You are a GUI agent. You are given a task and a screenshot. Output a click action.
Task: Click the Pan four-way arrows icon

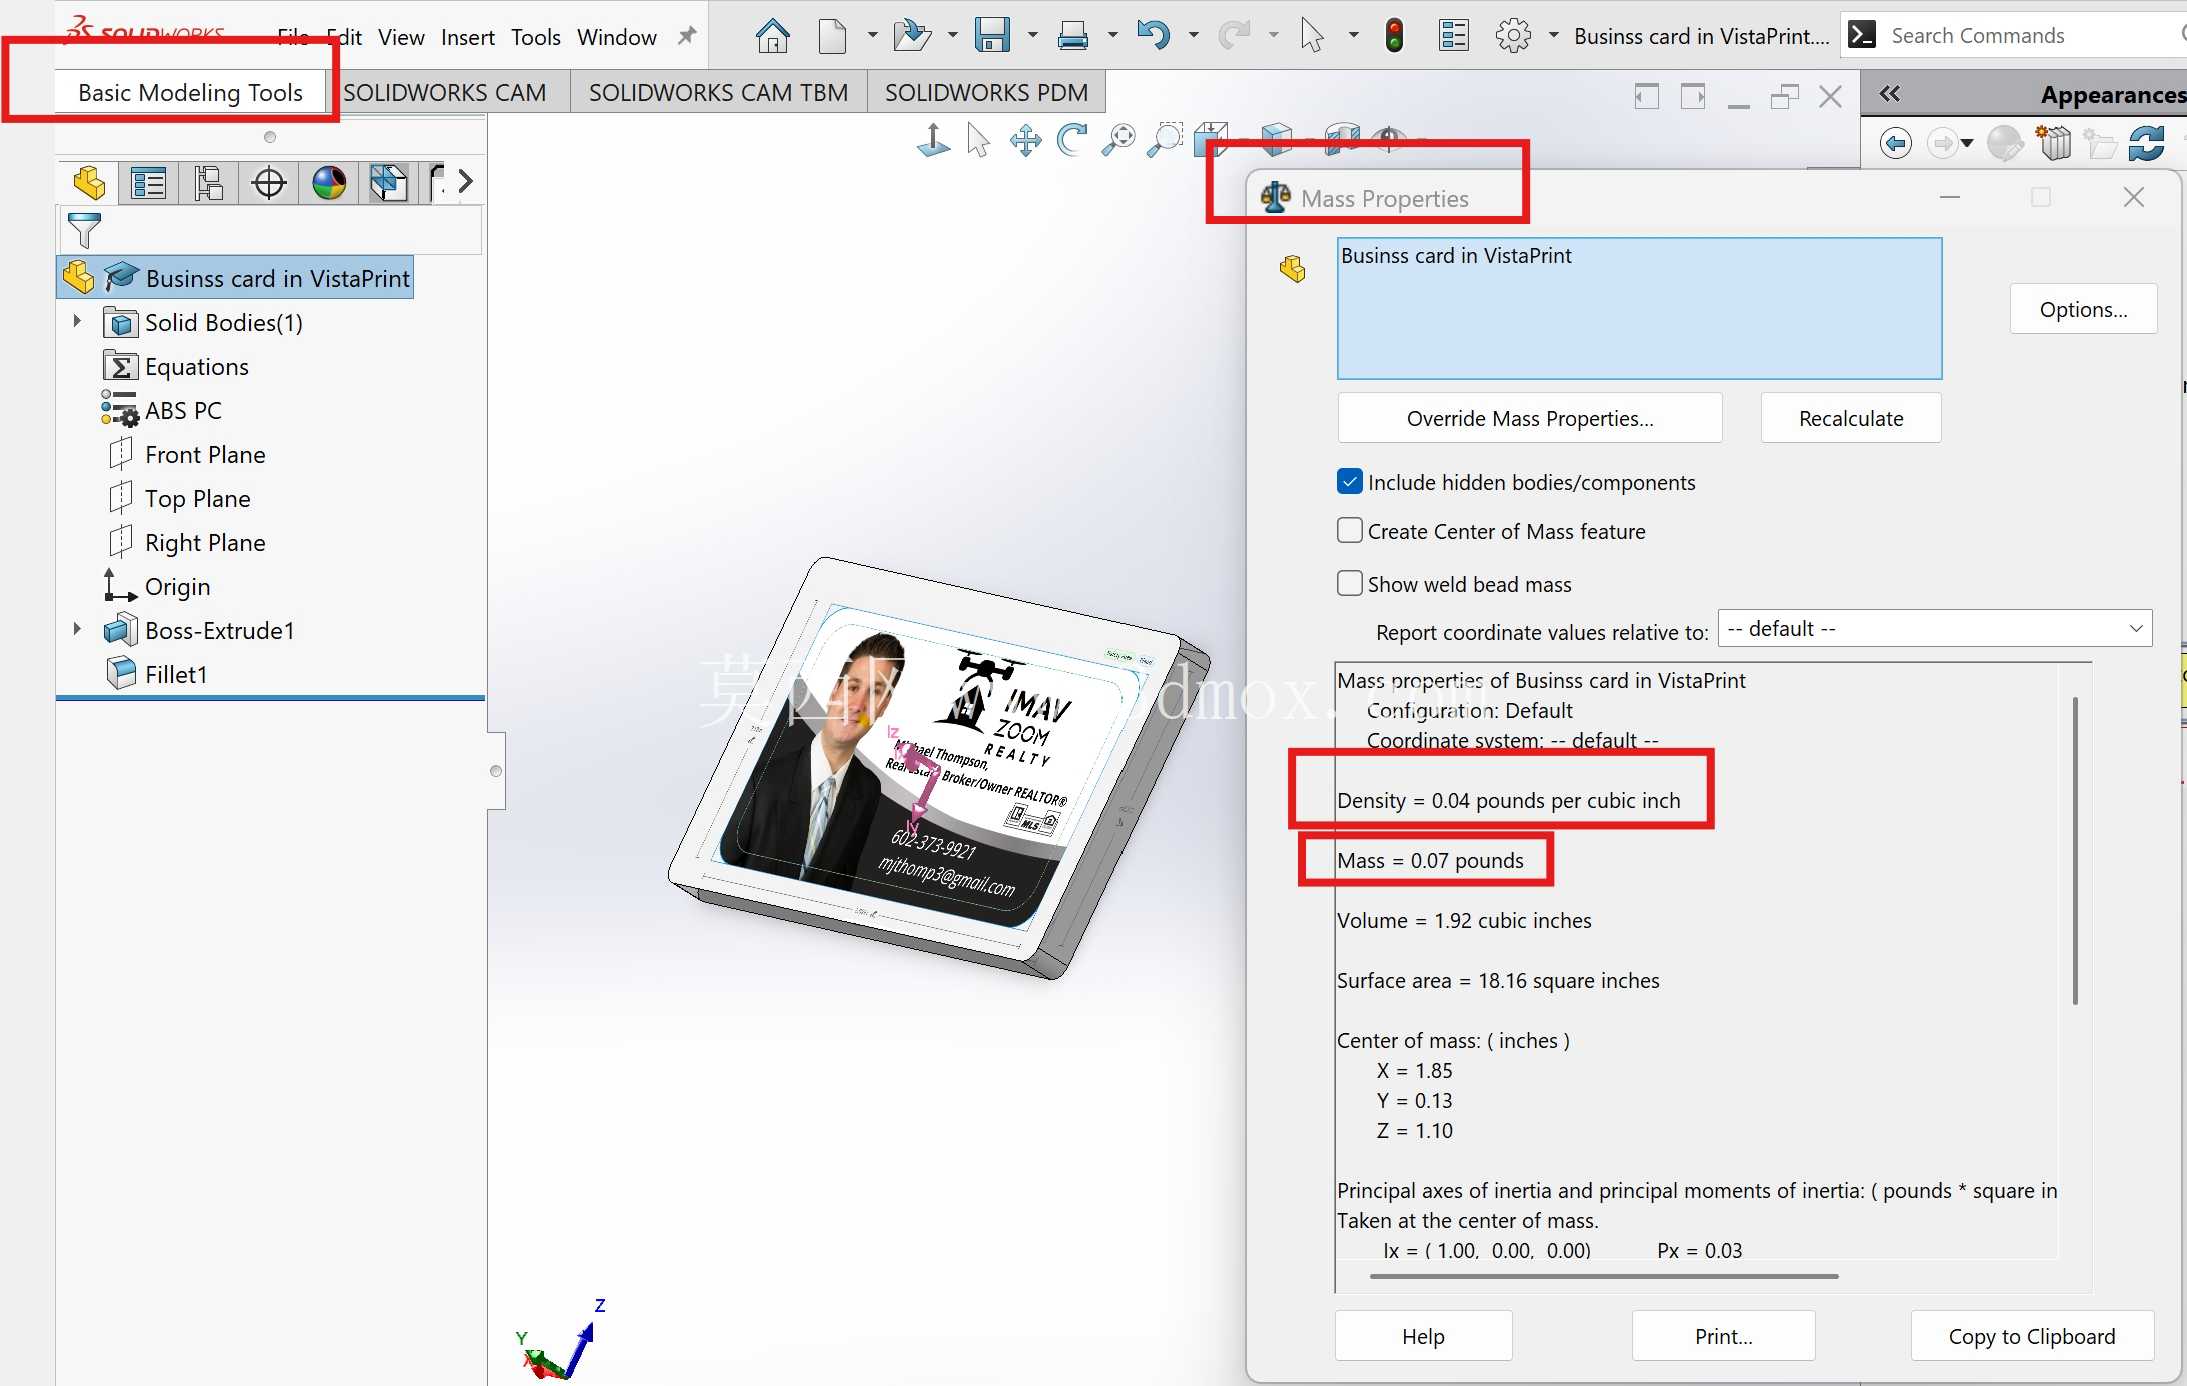[x=1025, y=140]
